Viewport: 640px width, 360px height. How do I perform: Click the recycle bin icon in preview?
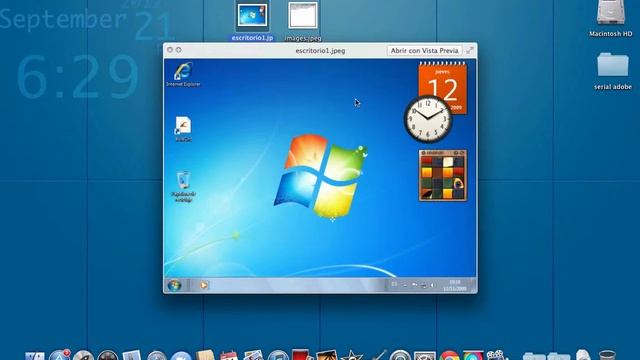(183, 181)
